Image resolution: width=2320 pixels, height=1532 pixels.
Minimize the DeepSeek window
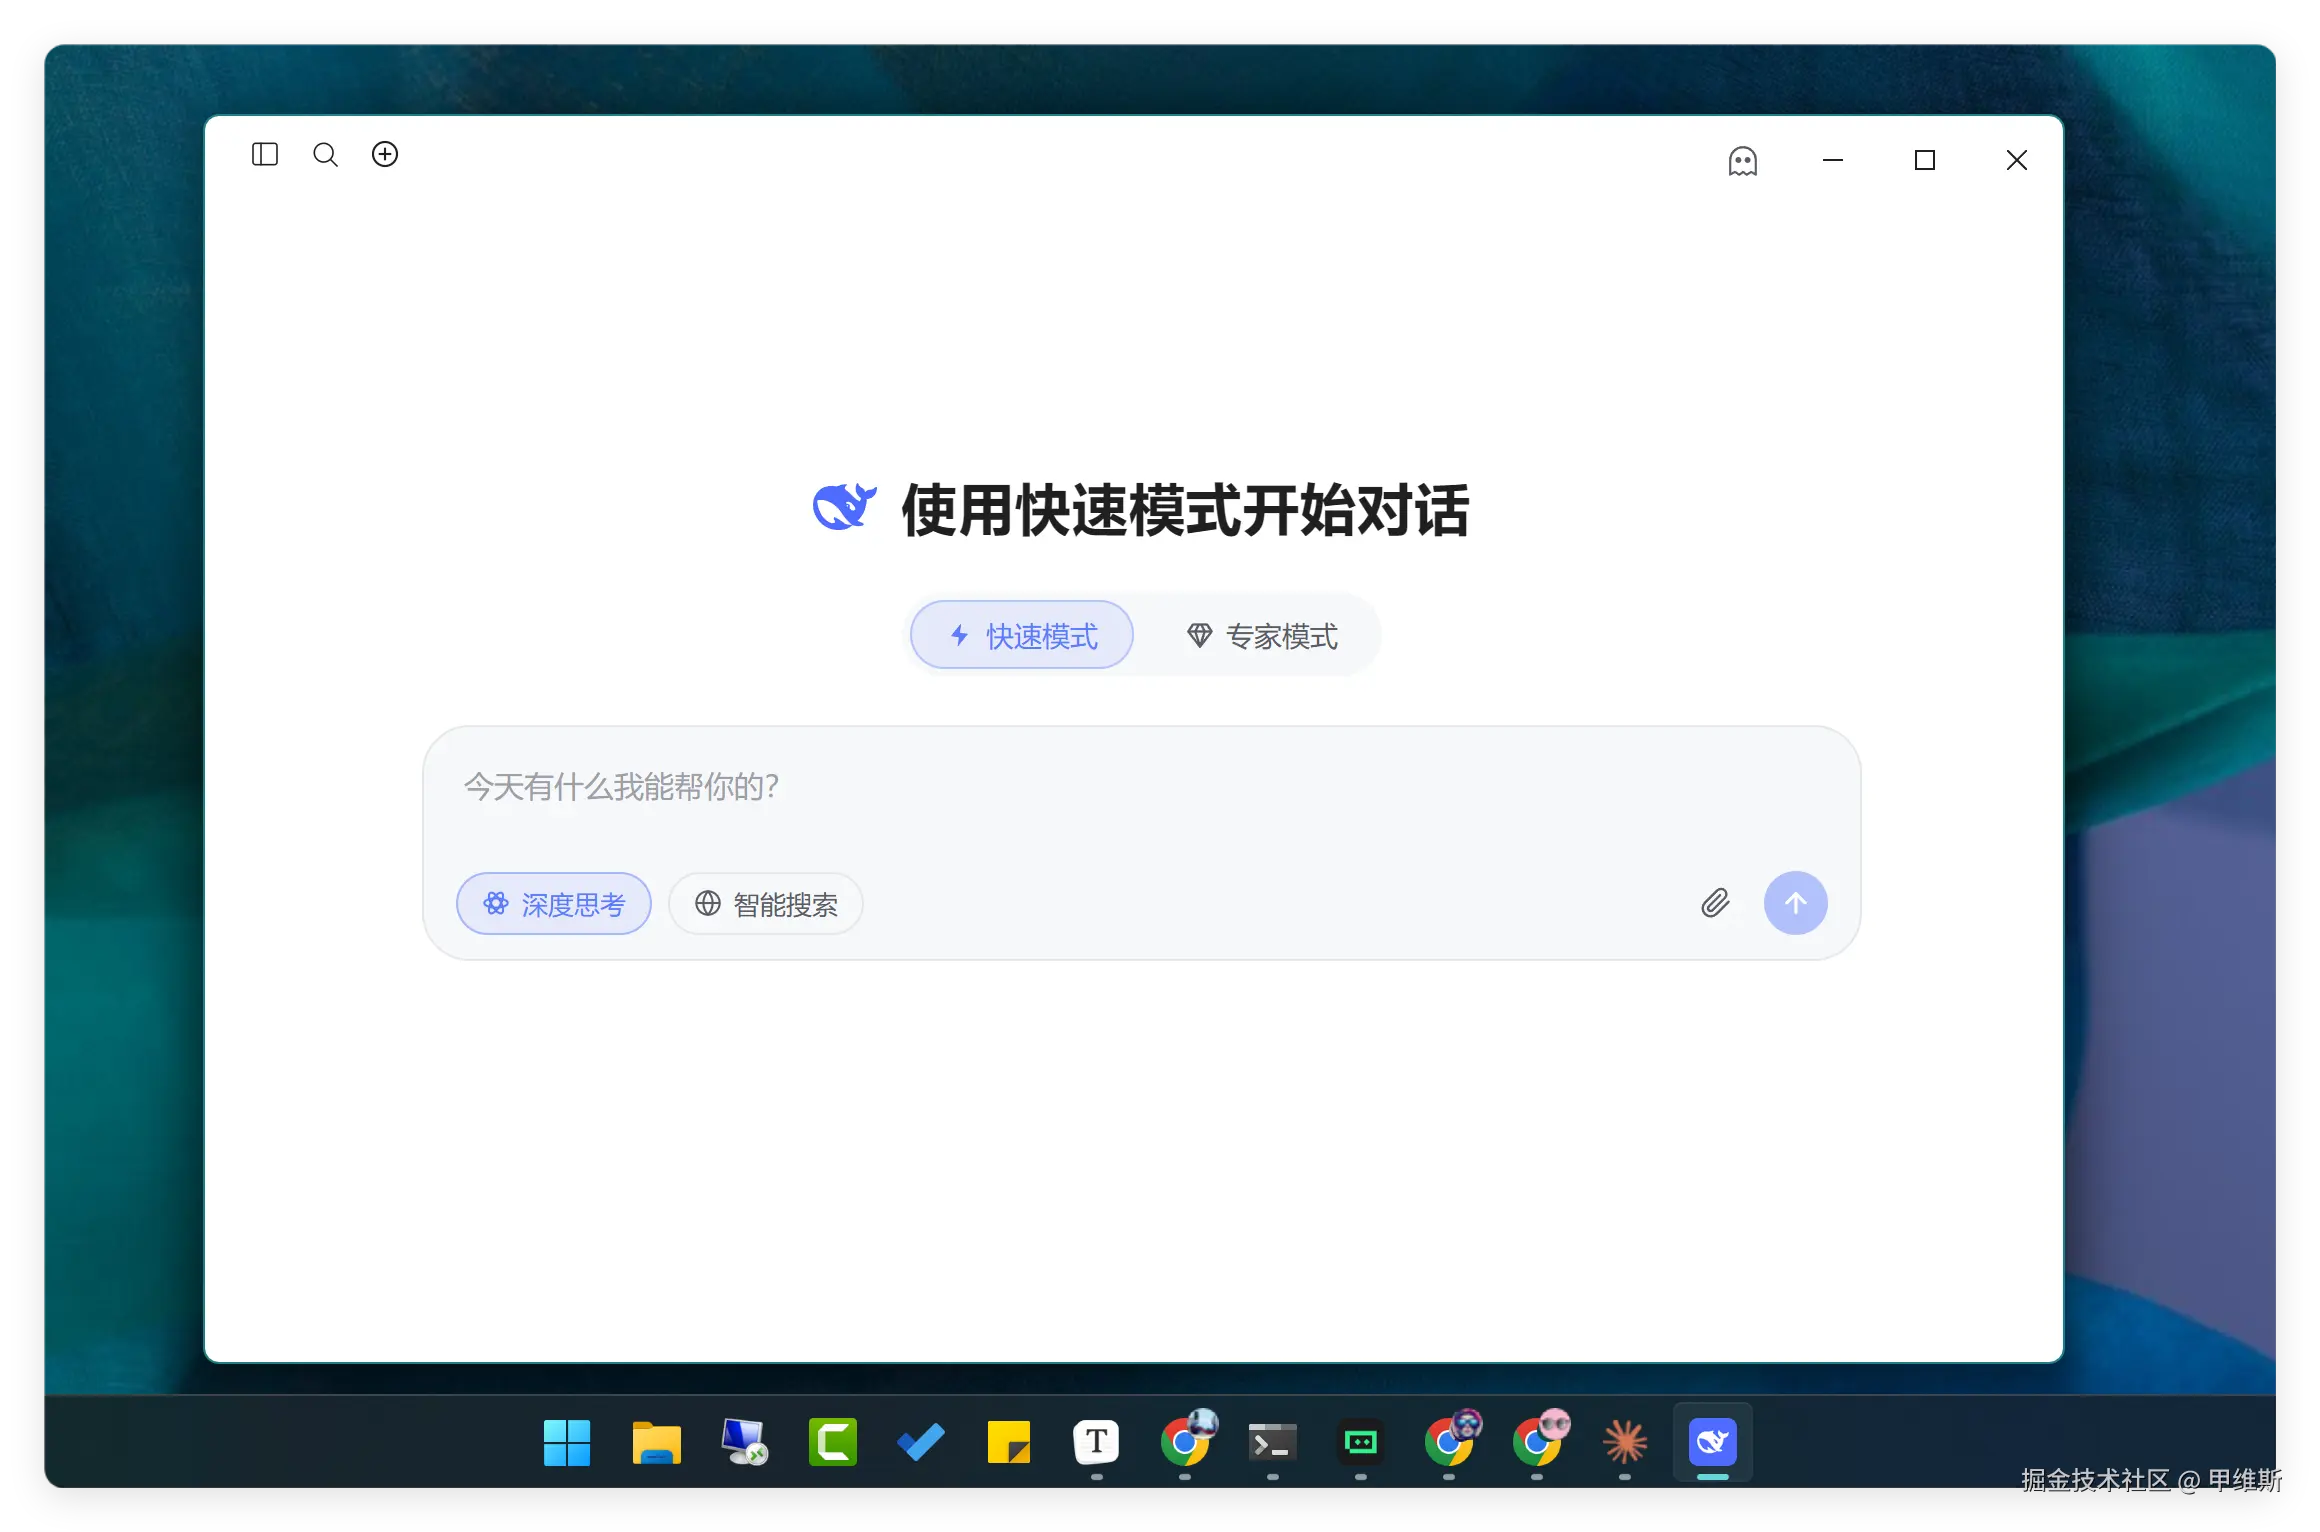(x=1832, y=160)
